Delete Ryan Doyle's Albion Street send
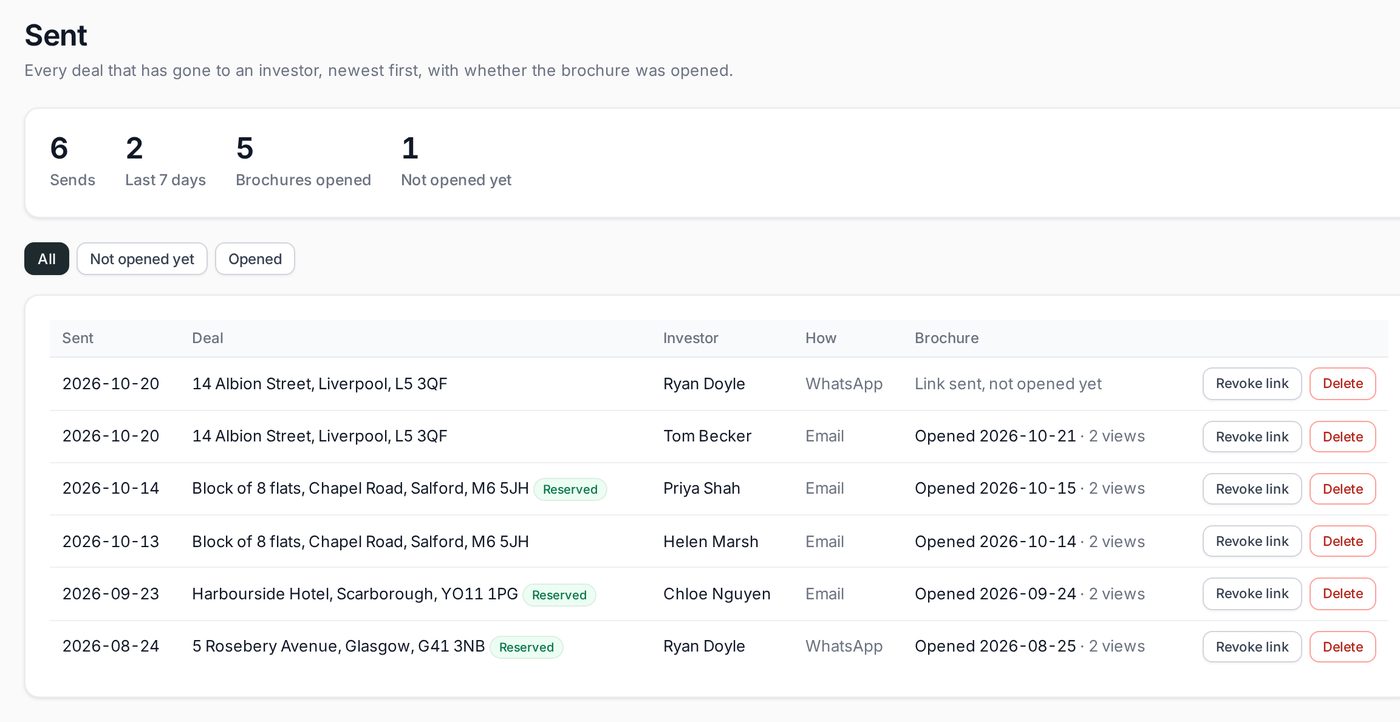1400x722 pixels. pyautogui.click(x=1343, y=384)
